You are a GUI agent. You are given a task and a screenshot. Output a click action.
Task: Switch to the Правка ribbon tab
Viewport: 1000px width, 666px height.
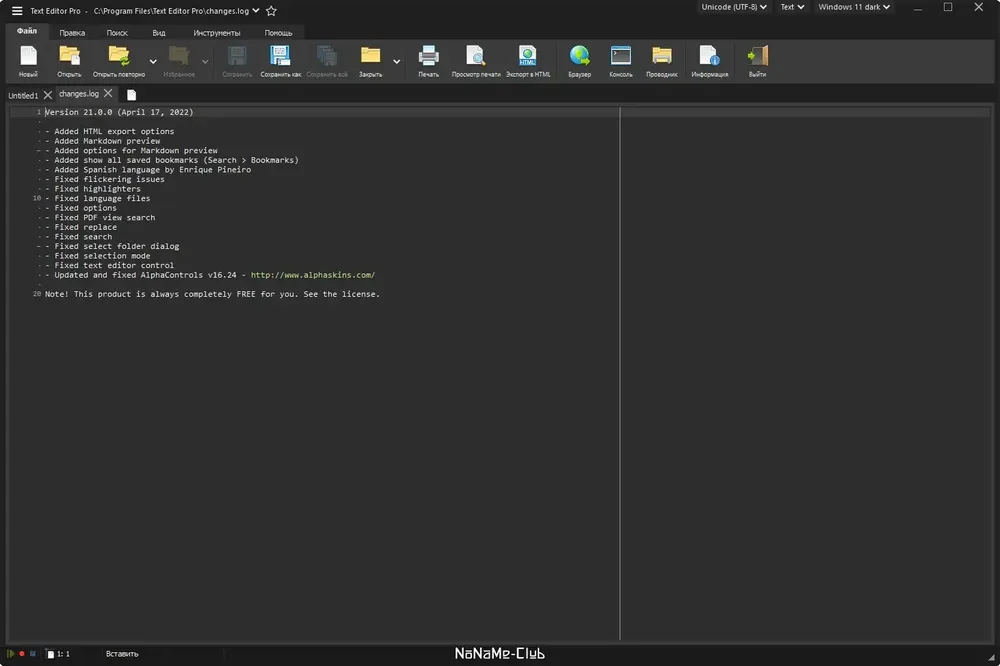coord(72,33)
